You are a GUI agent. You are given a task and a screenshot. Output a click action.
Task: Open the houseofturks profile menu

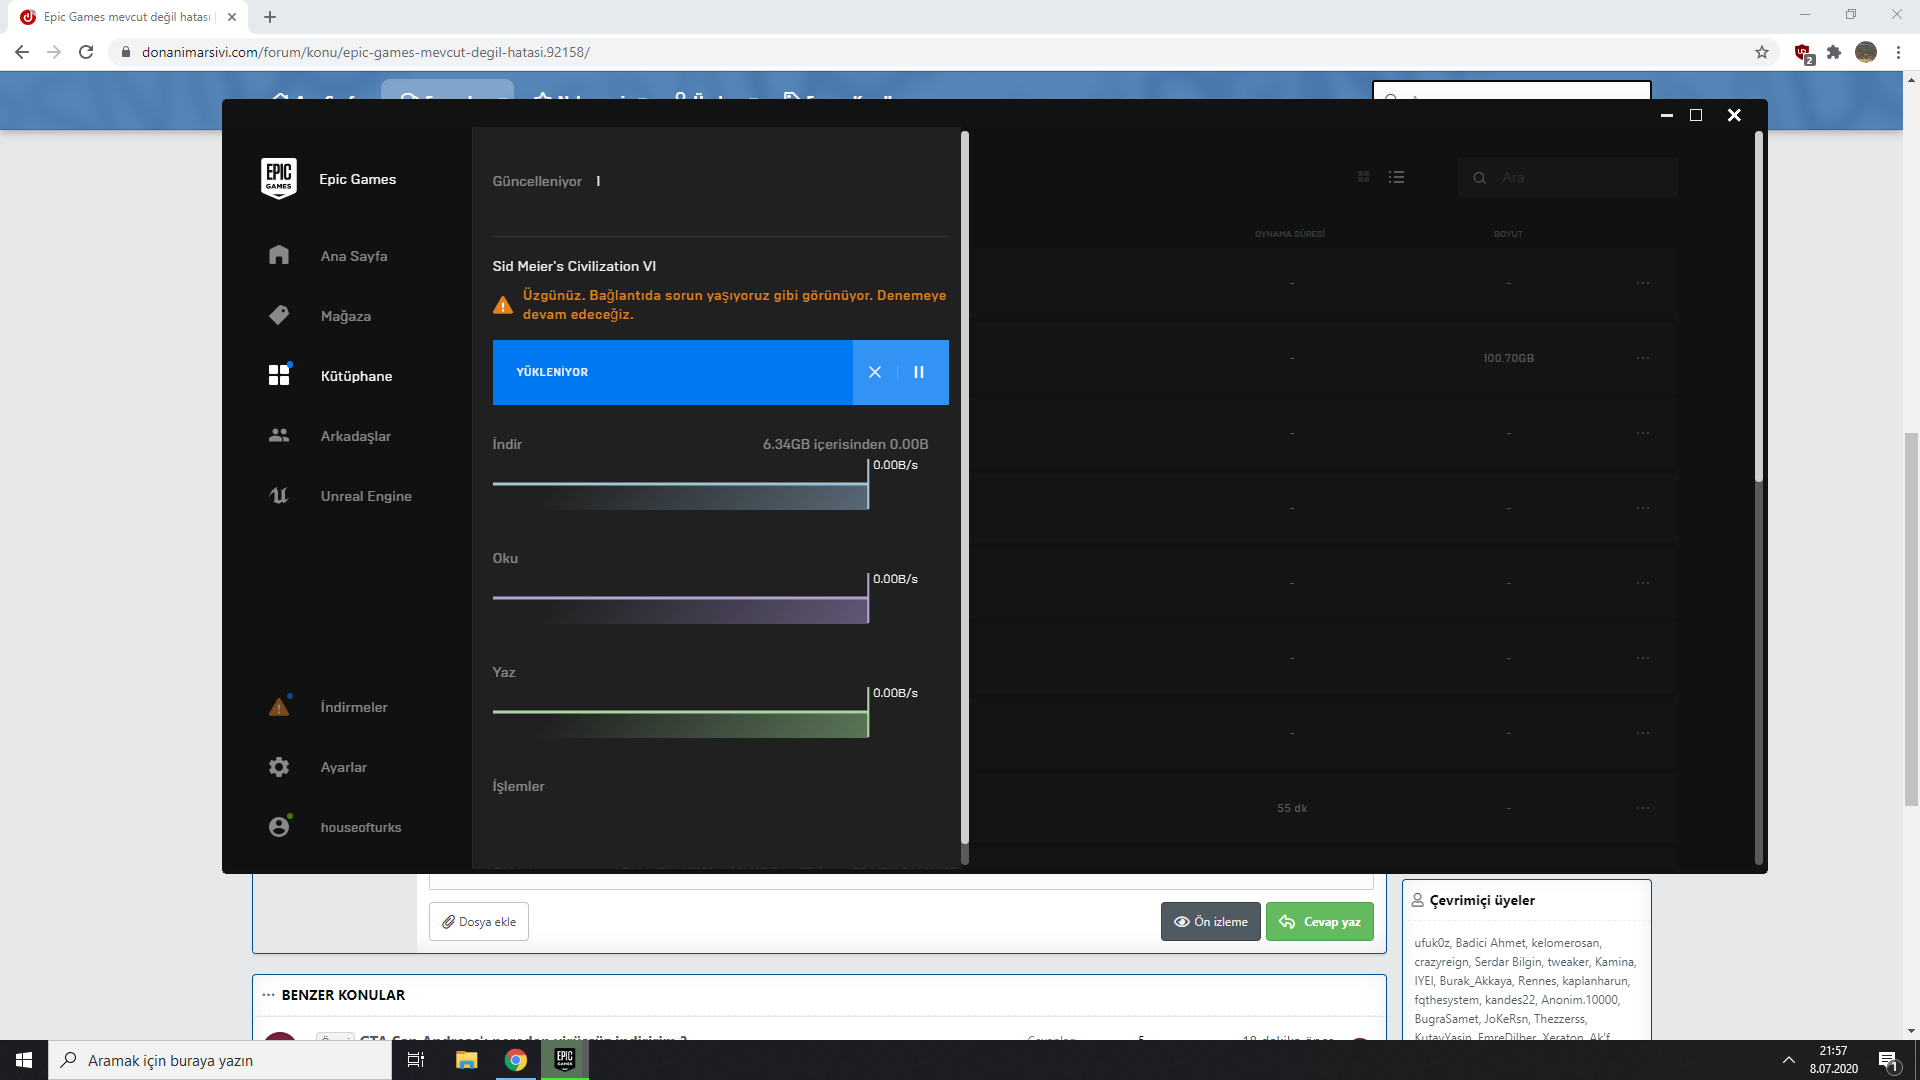tap(360, 827)
